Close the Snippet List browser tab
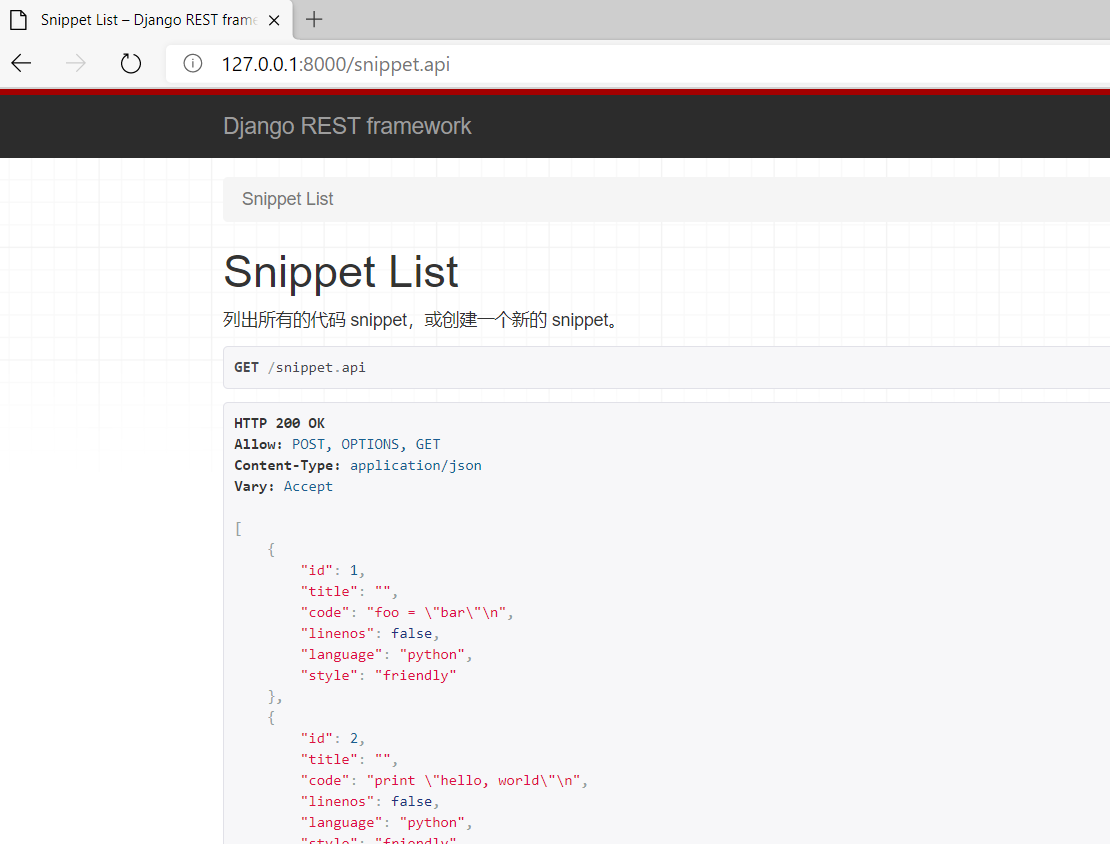The width and height of the screenshot is (1110, 844). coord(274,21)
